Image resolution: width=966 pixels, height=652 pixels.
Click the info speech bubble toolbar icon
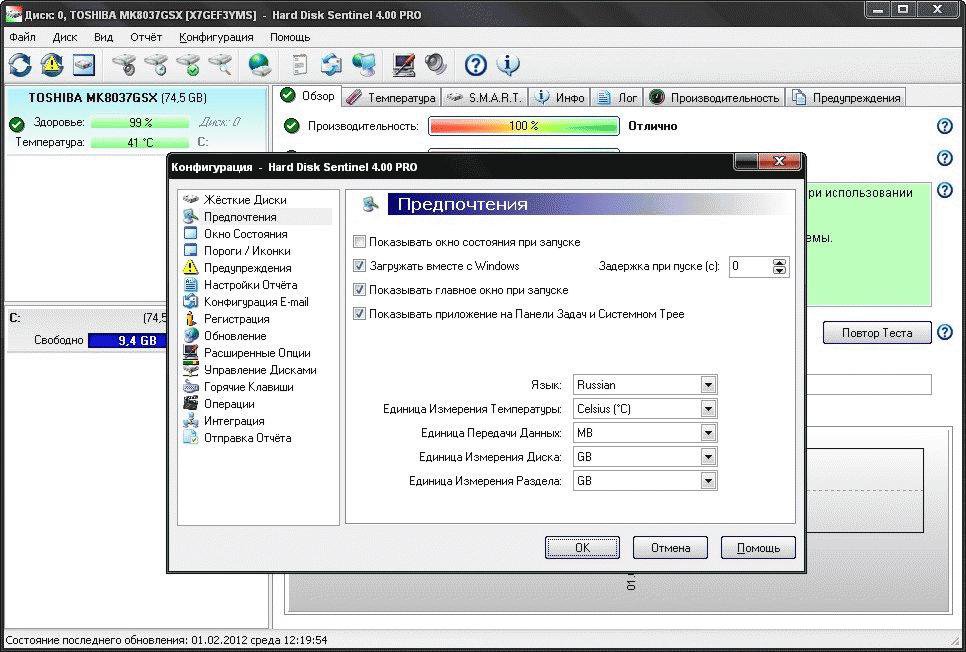coord(508,65)
